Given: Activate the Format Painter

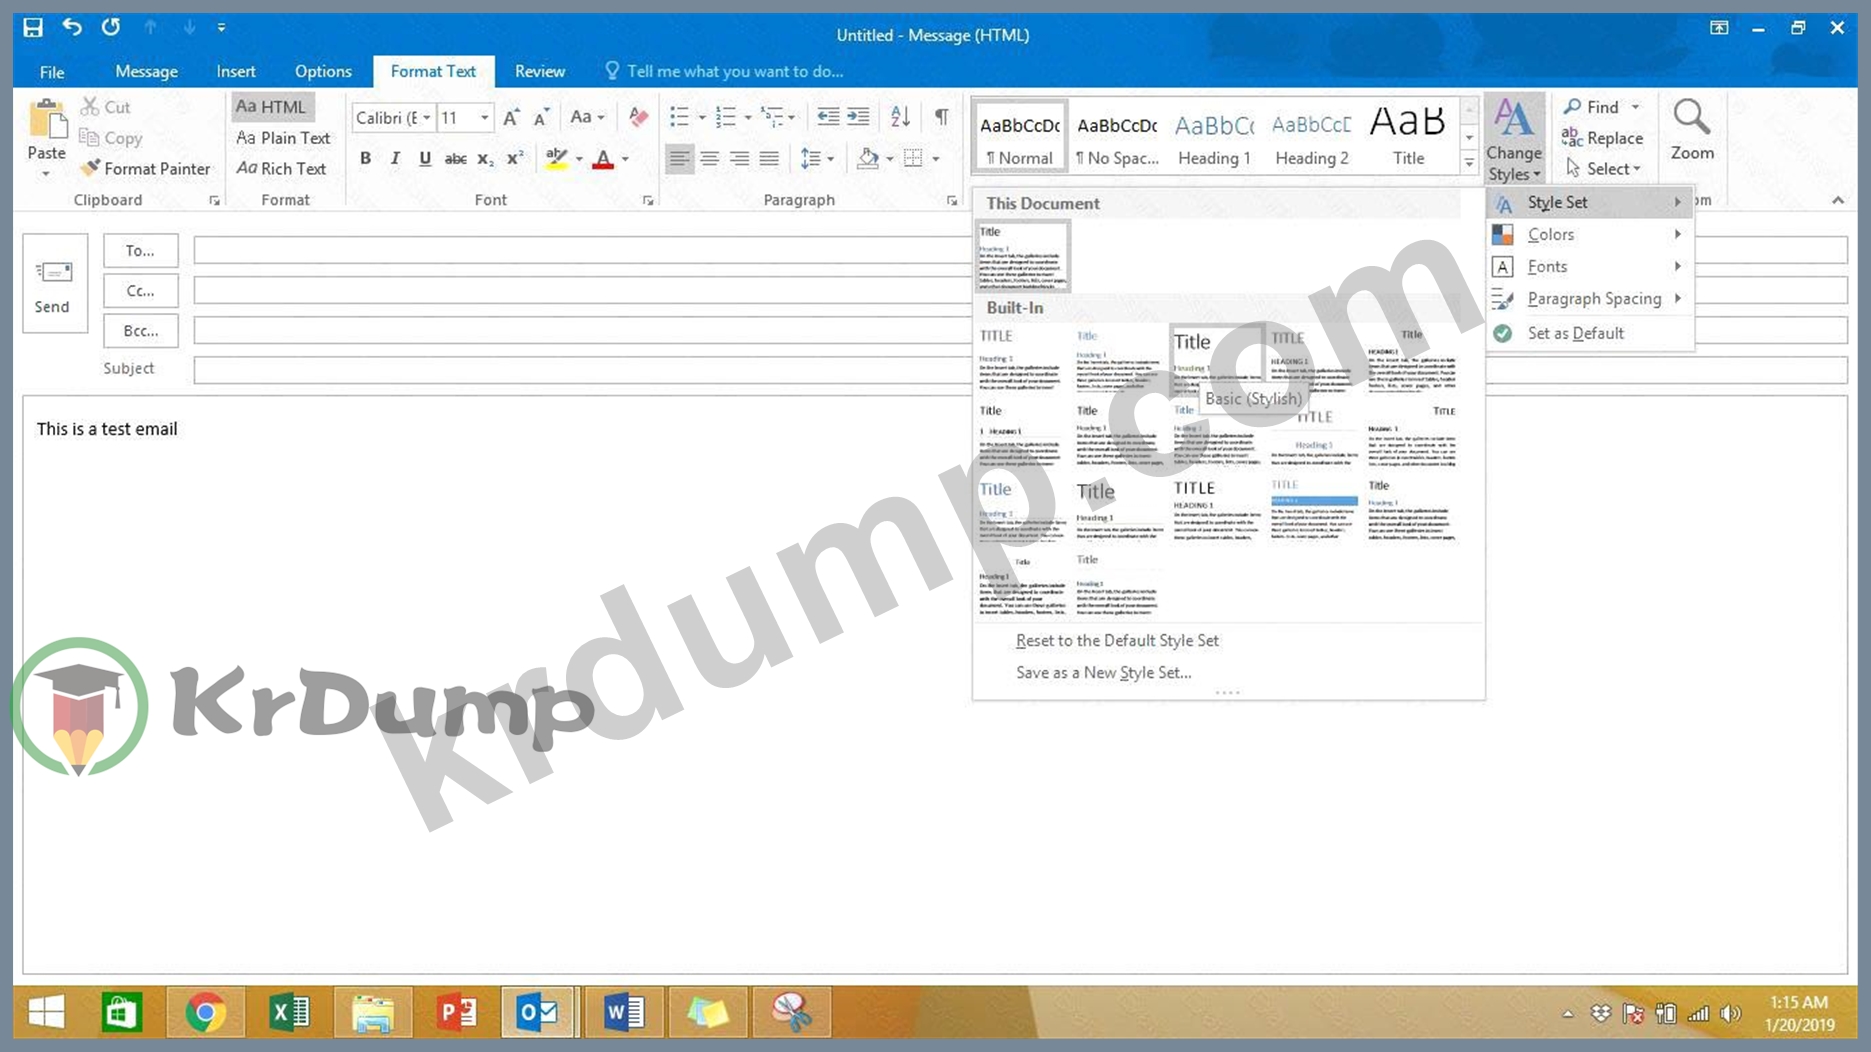Looking at the screenshot, I should (146, 168).
